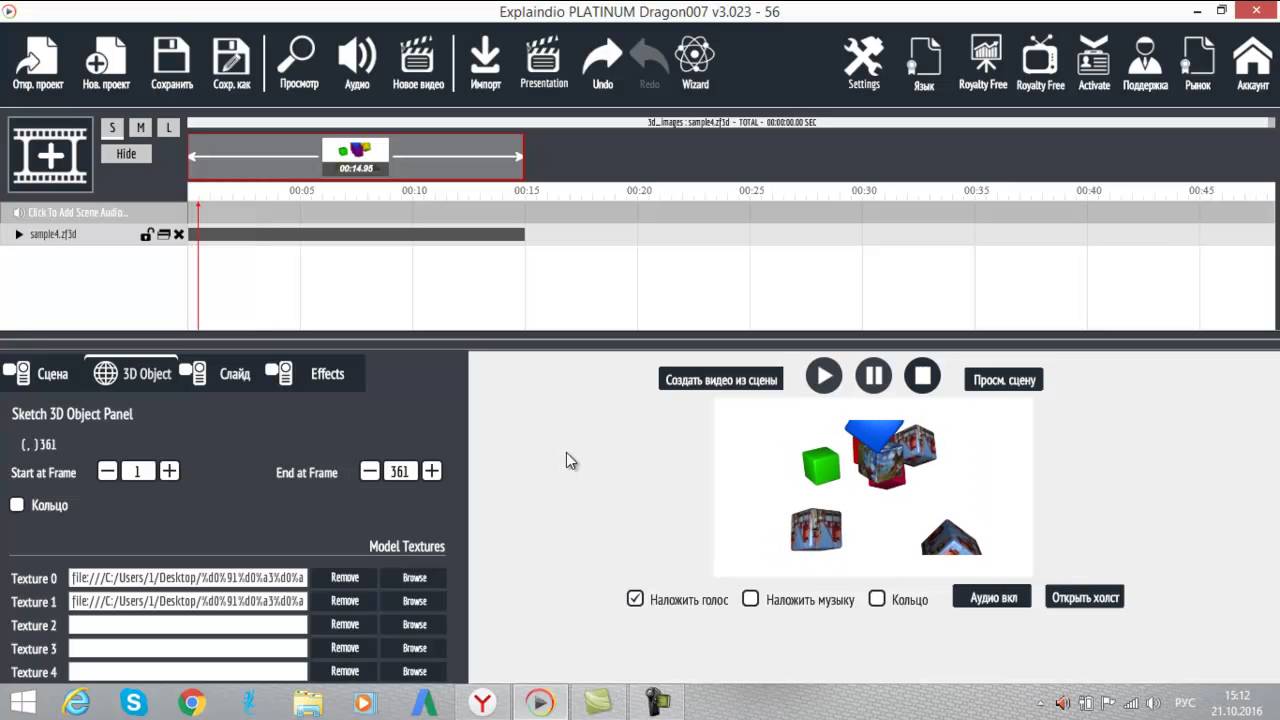
Task: Set timeline size L
Action: click(169, 128)
